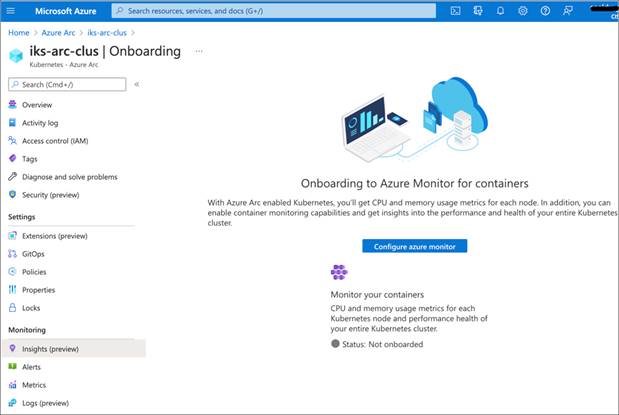
Task: Click the Configure azure monitor button
Action: (x=415, y=246)
